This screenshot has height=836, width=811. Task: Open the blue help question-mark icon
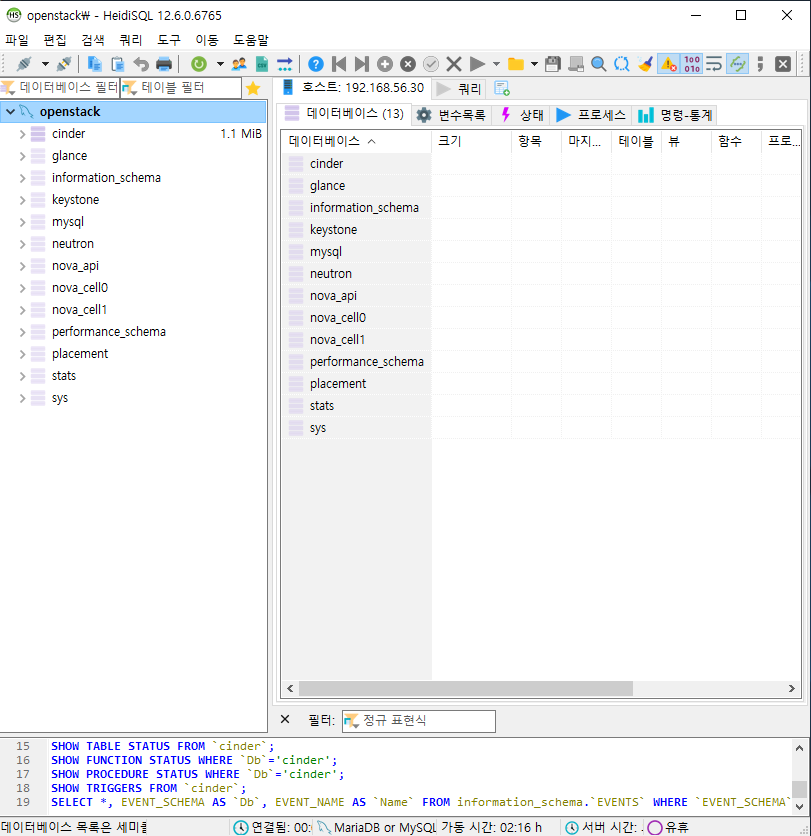pos(316,64)
